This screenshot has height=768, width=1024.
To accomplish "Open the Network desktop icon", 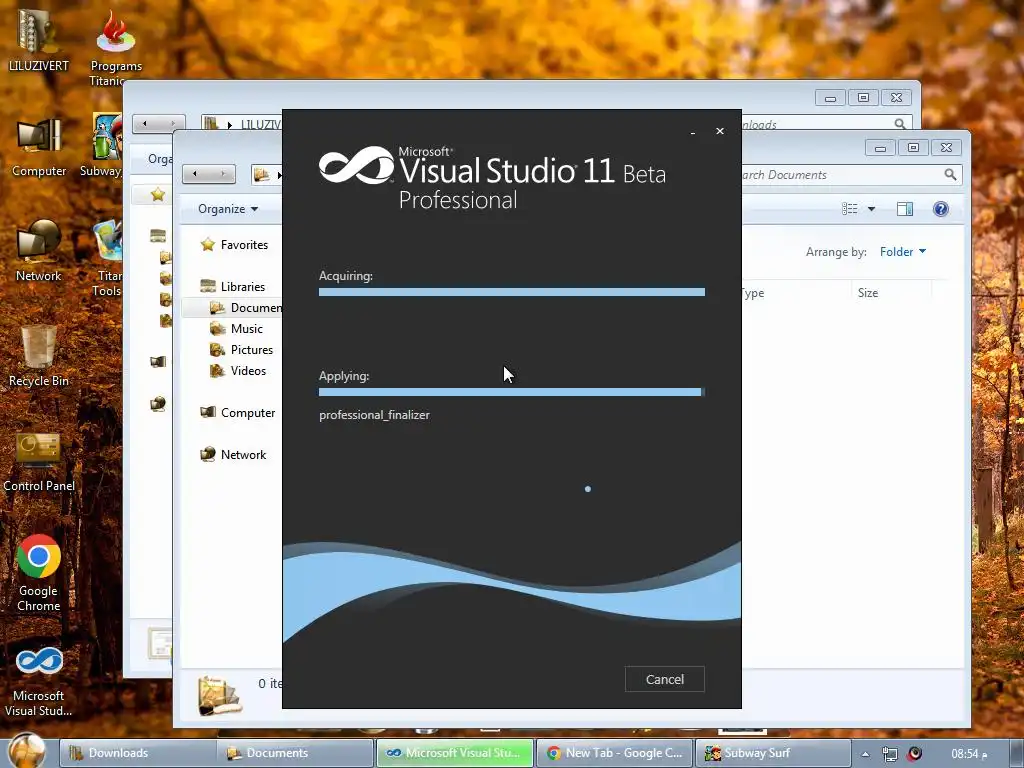I will [39, 251].
